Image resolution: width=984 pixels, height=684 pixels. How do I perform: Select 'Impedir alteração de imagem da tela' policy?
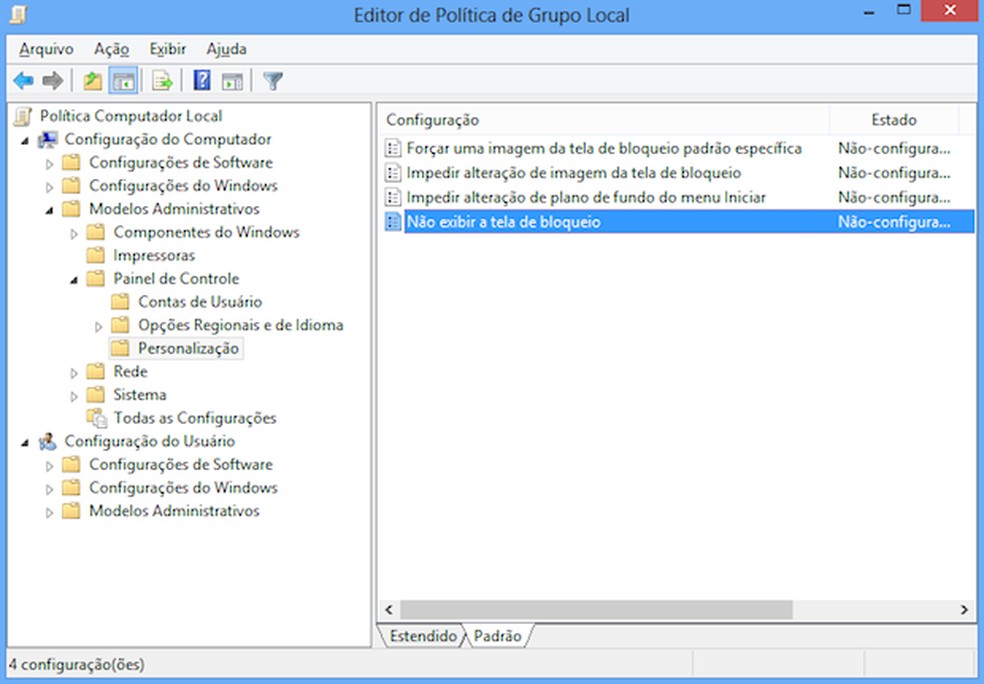coord(574,173)
